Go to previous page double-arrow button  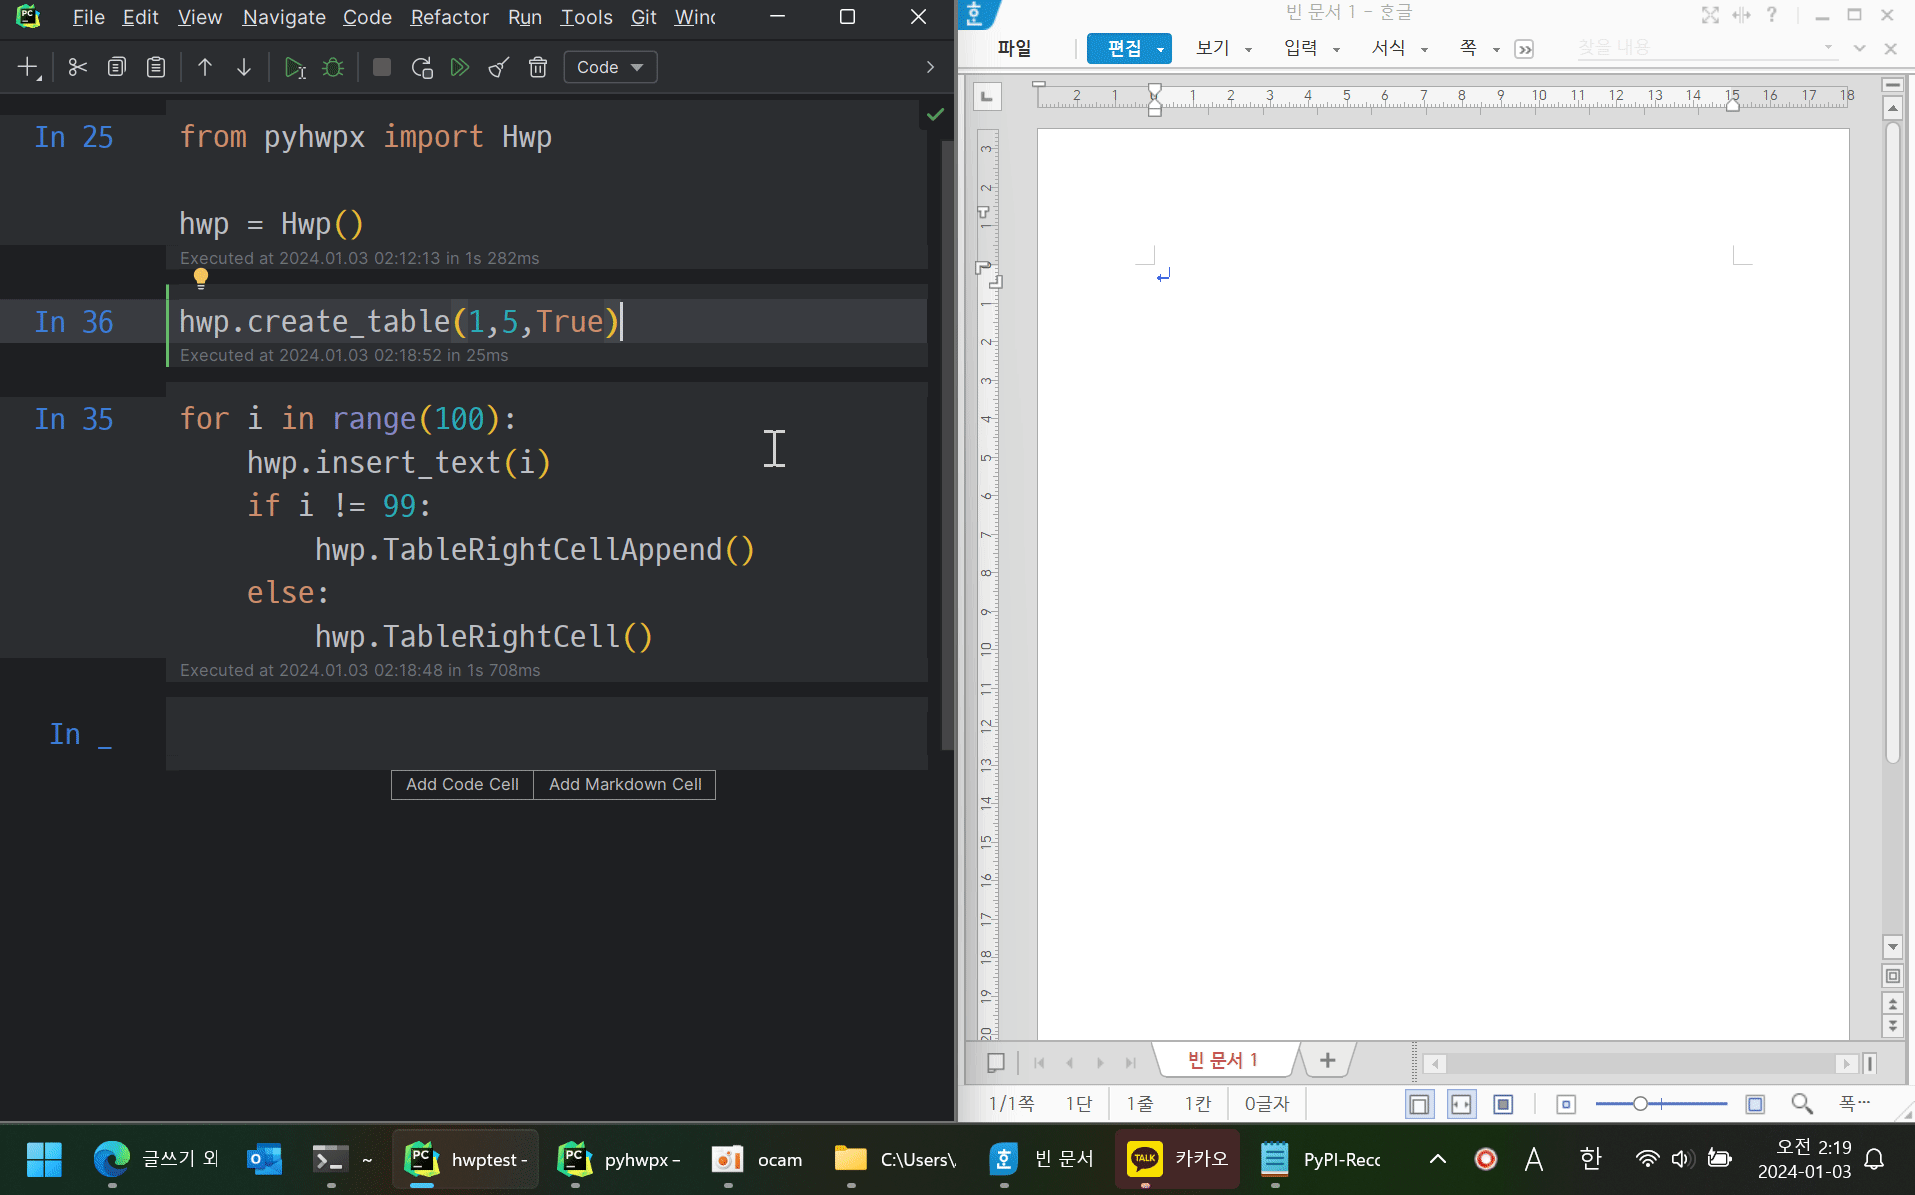[x=1892, y=1003]
